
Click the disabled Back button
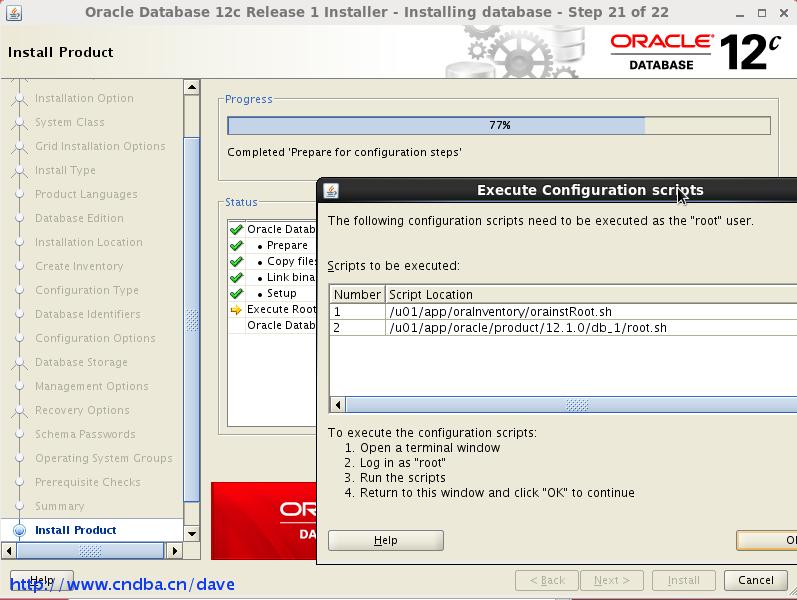tap(547, 580)
